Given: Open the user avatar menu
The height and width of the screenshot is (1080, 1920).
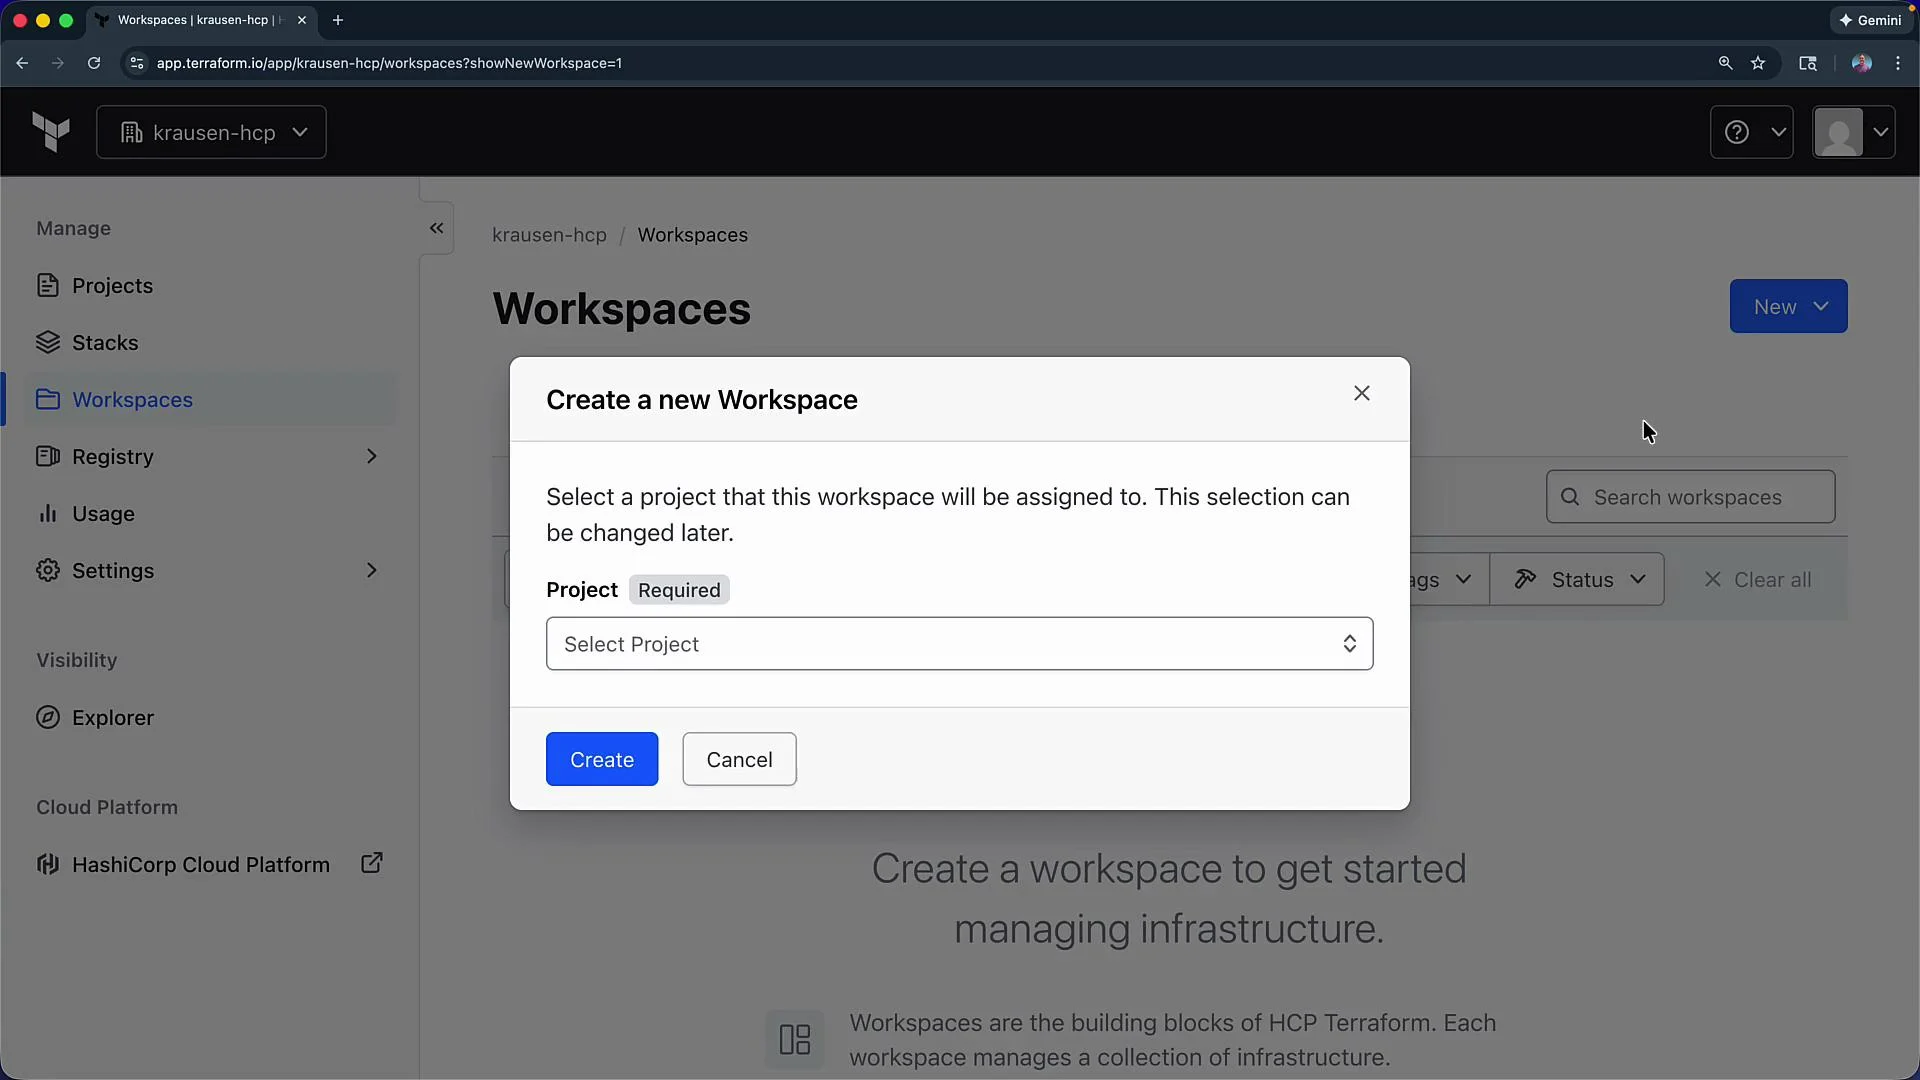Looking at the screenshot, I should pyautogui.click(x=1854, y=132).
